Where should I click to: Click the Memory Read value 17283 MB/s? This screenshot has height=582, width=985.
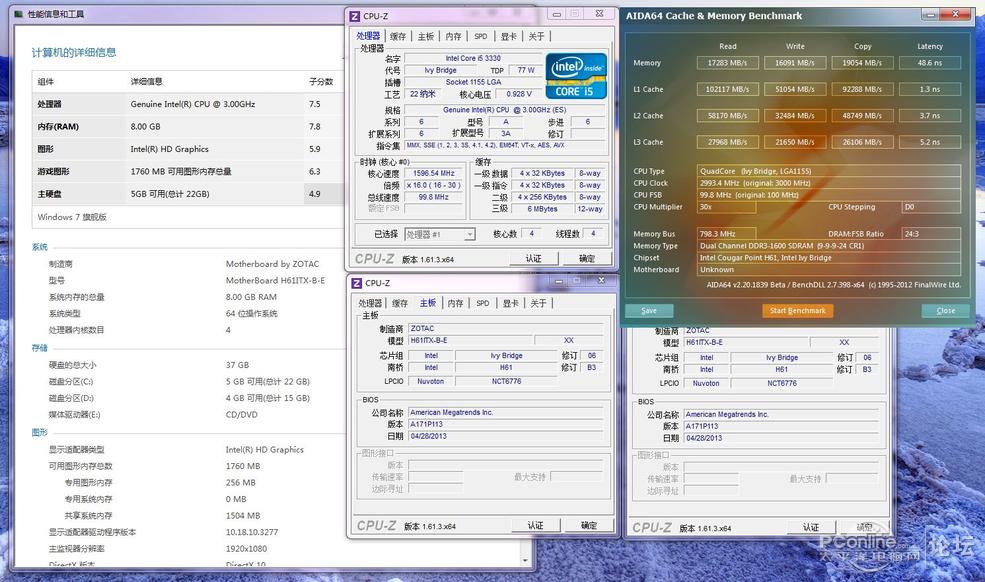click(727, 63)
